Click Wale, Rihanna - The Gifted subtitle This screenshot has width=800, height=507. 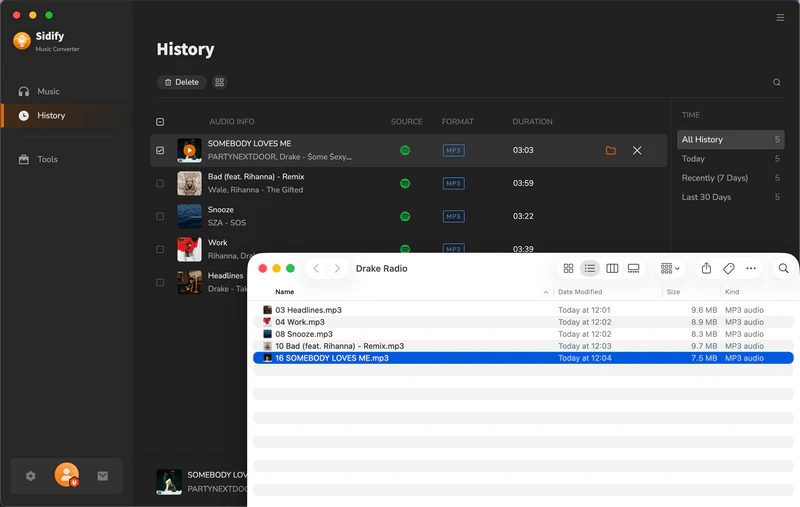tap(255, 190)
